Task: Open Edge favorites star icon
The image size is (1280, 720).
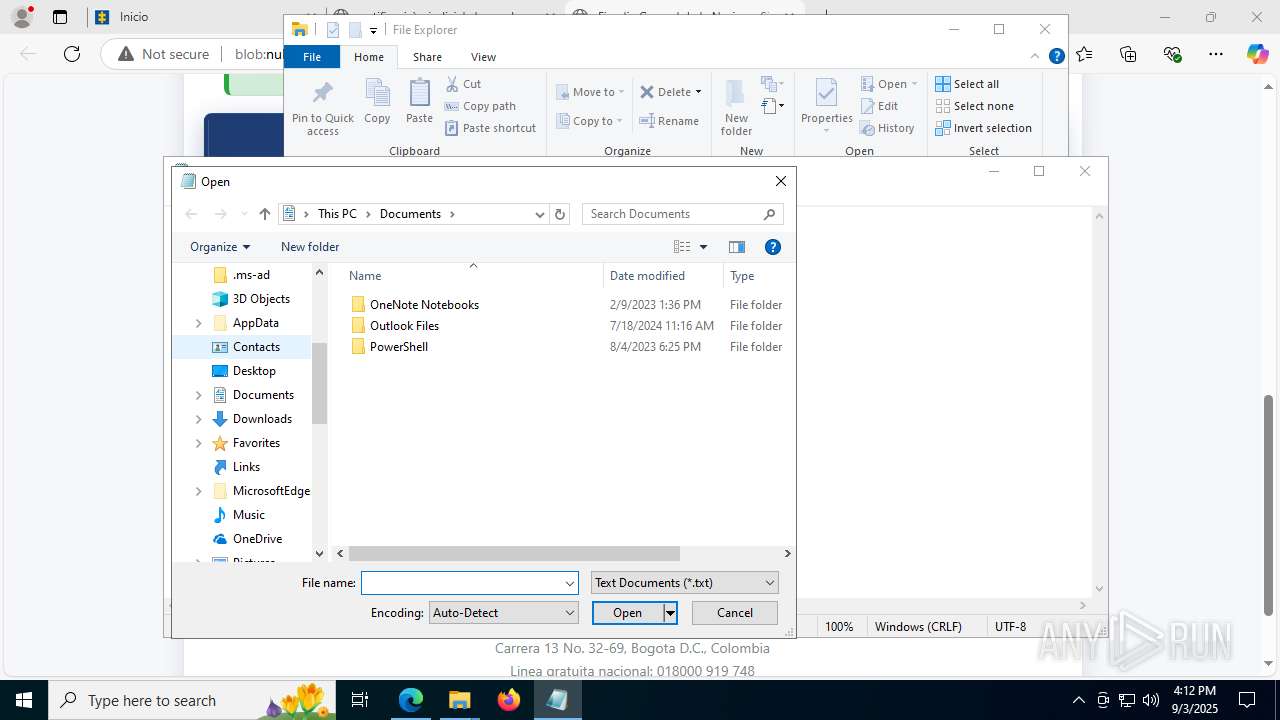Action: (x=1085, y=54)
